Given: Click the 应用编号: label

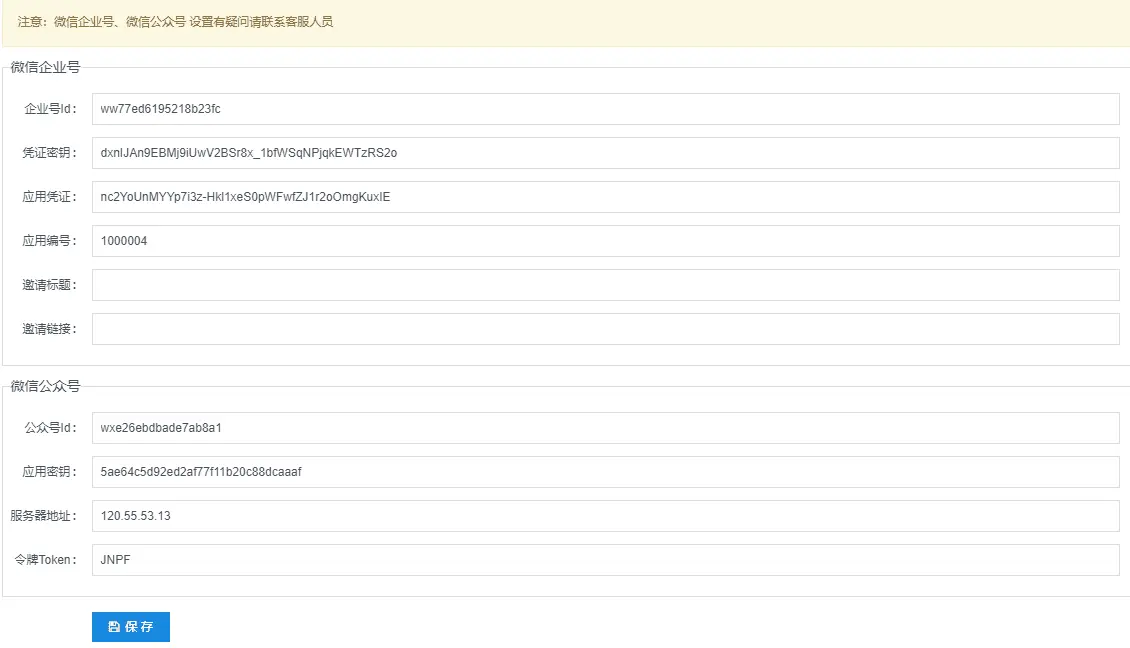Looking at the screenshot, I should coord(49,241).
